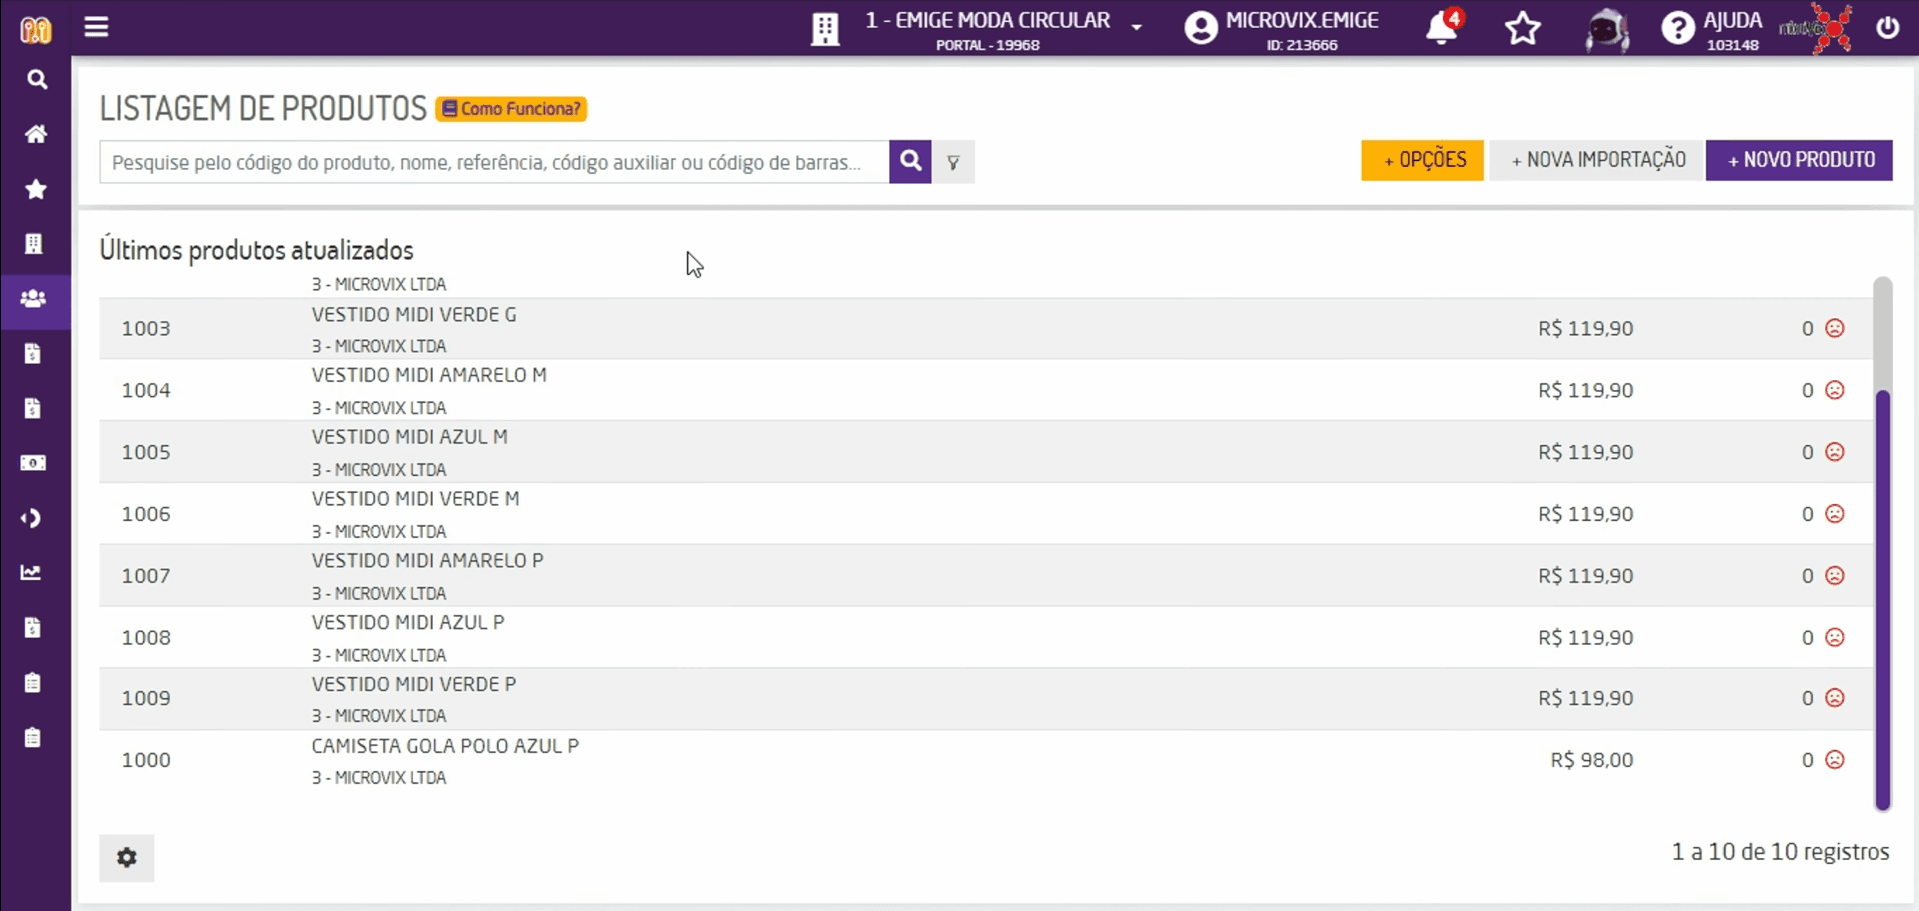Viewport: 1919px width, 911px height.
Task: Open notifications bell with 4 alerts
Action: (1443, 27)
